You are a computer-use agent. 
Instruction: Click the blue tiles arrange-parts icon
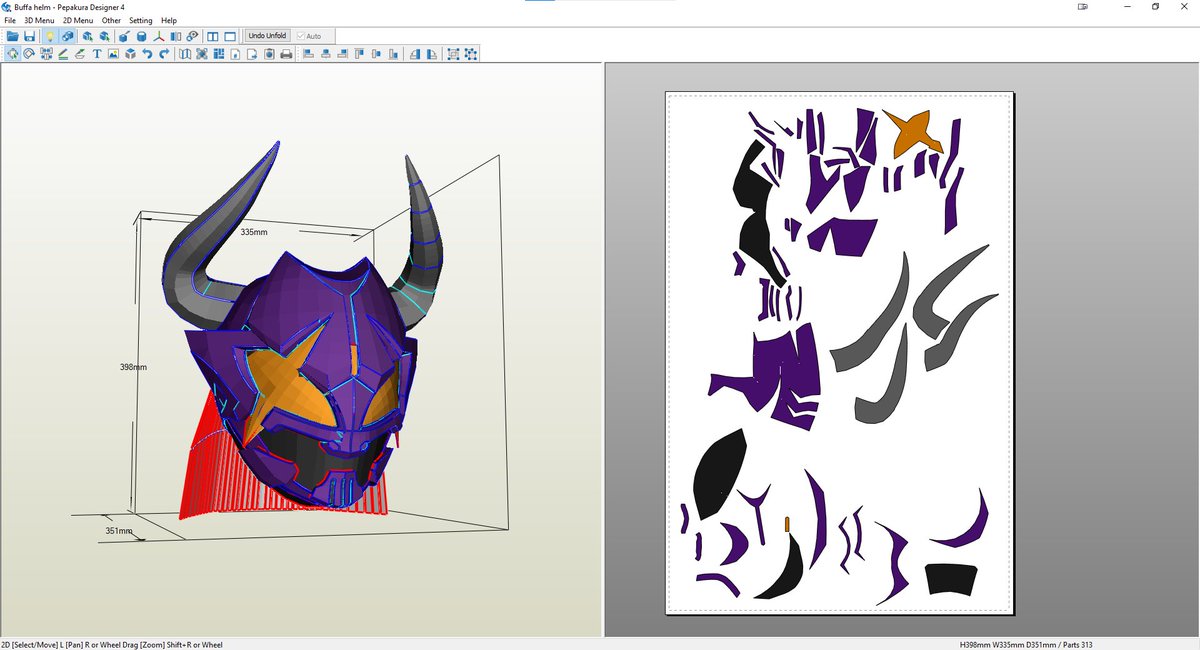(x=218, y=53)
